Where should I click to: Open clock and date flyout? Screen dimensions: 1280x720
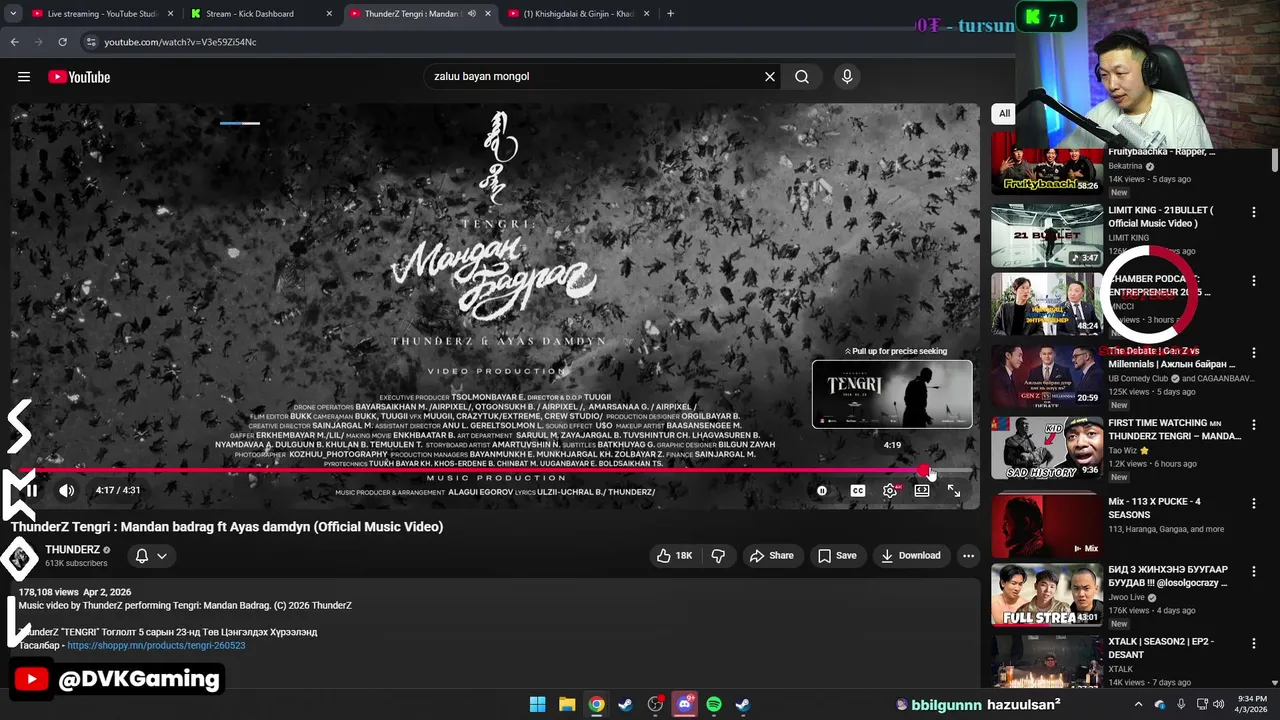pyautogui.click(x=1252, y=704)
